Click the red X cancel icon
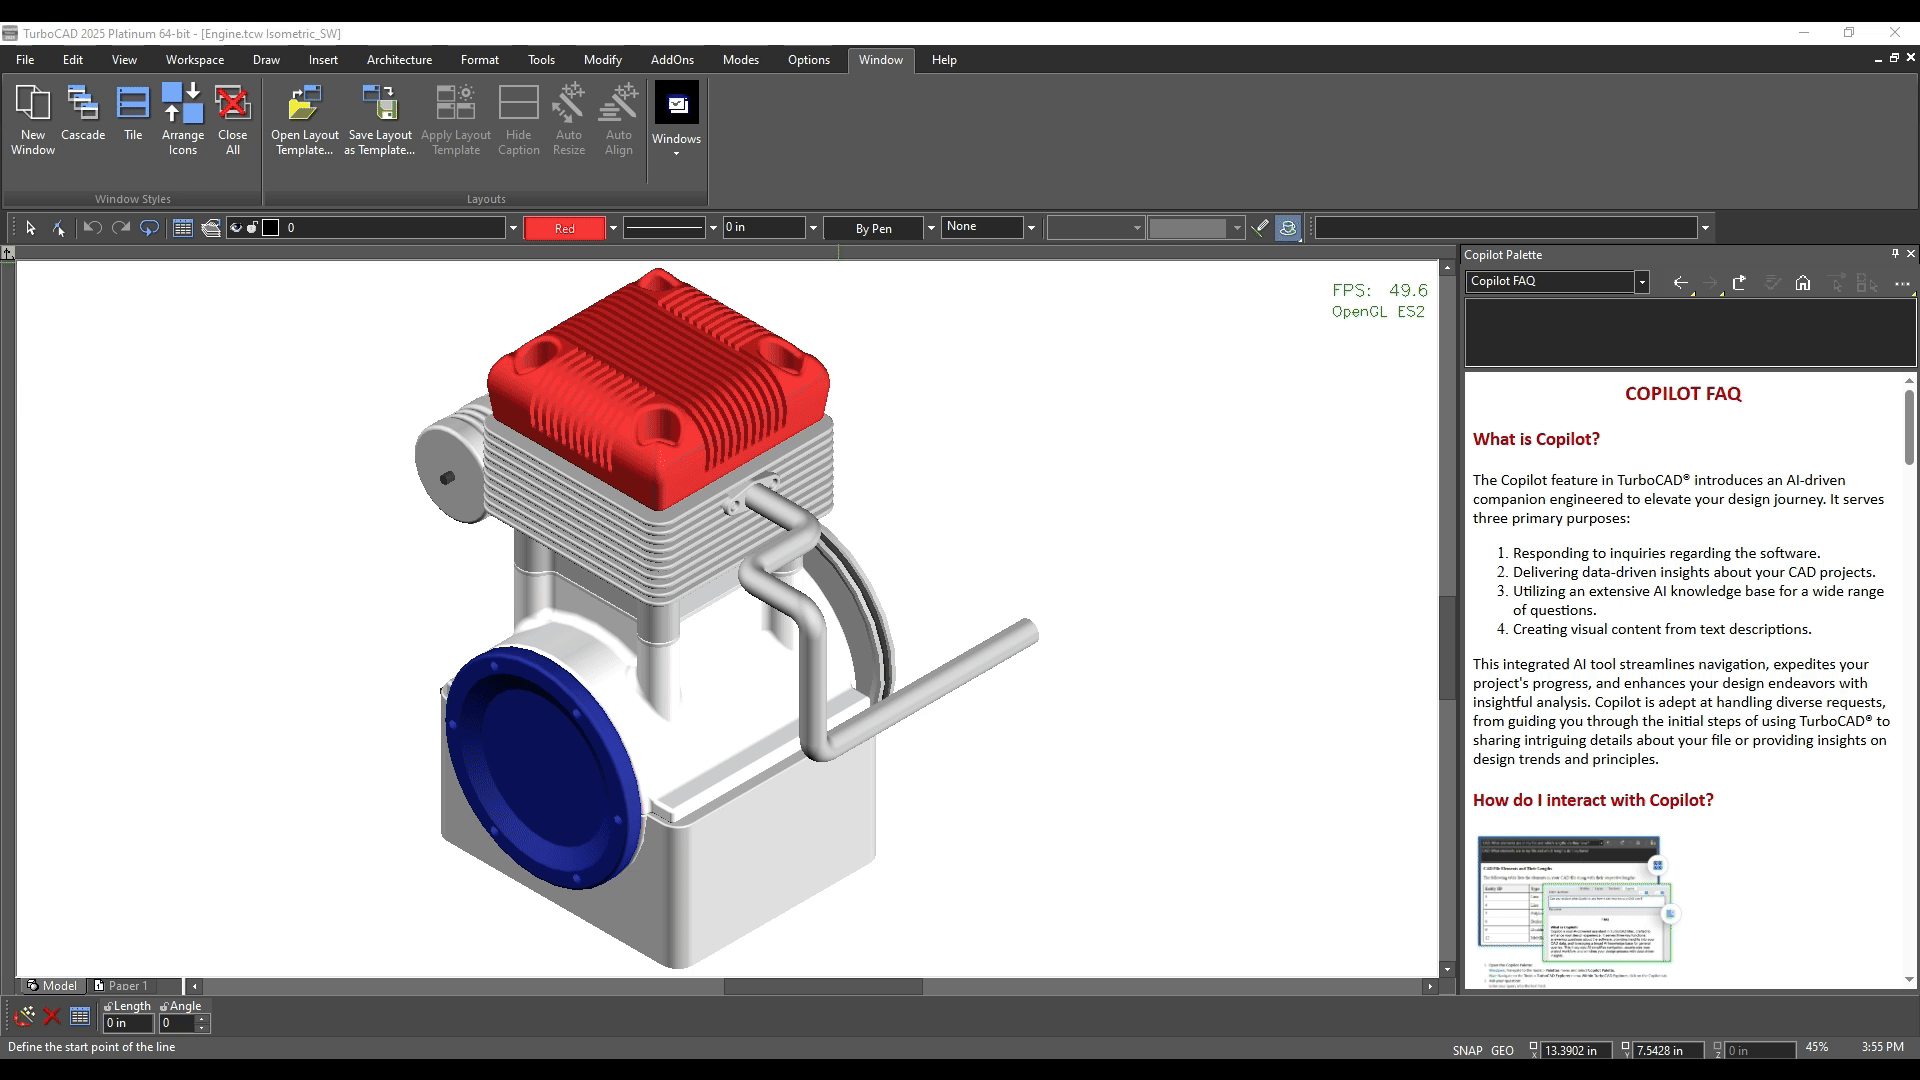 pyautogui.click(x=52, y=1017)
